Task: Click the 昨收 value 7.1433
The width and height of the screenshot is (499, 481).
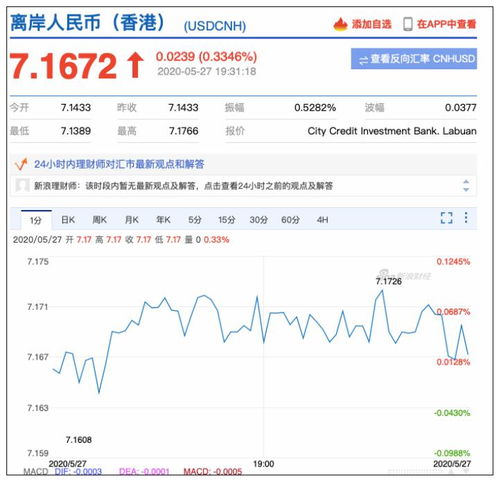Action: point(183,108)
